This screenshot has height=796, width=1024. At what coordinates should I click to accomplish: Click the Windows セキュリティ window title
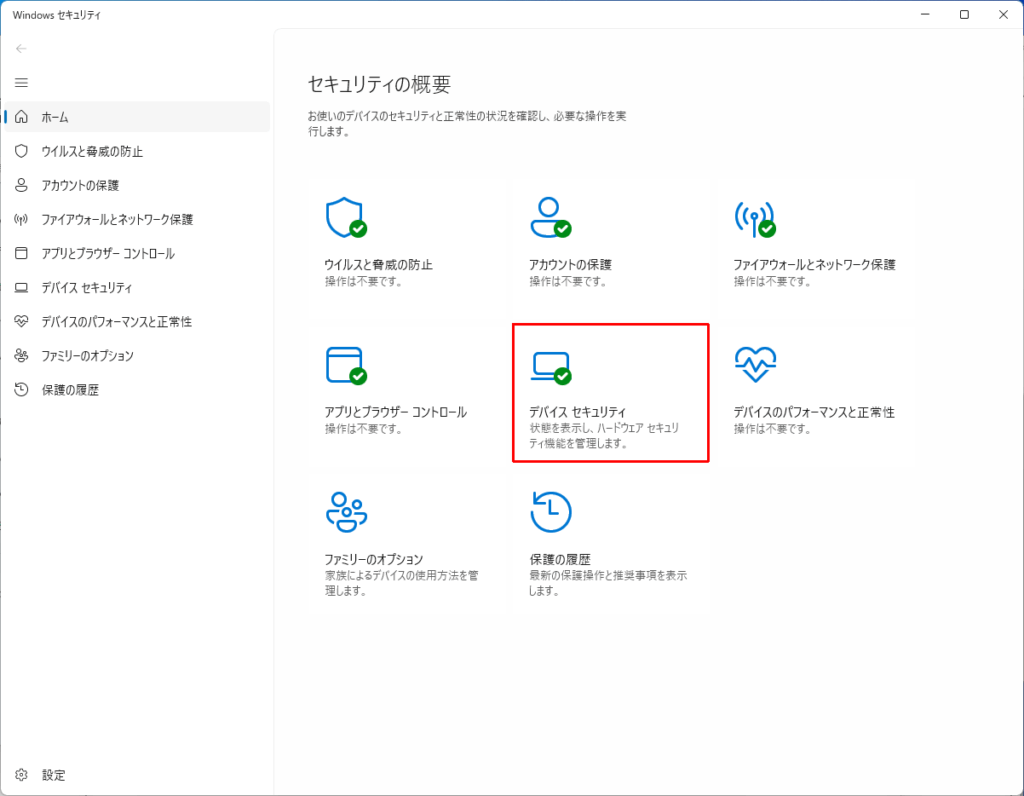tap(57, 15)
